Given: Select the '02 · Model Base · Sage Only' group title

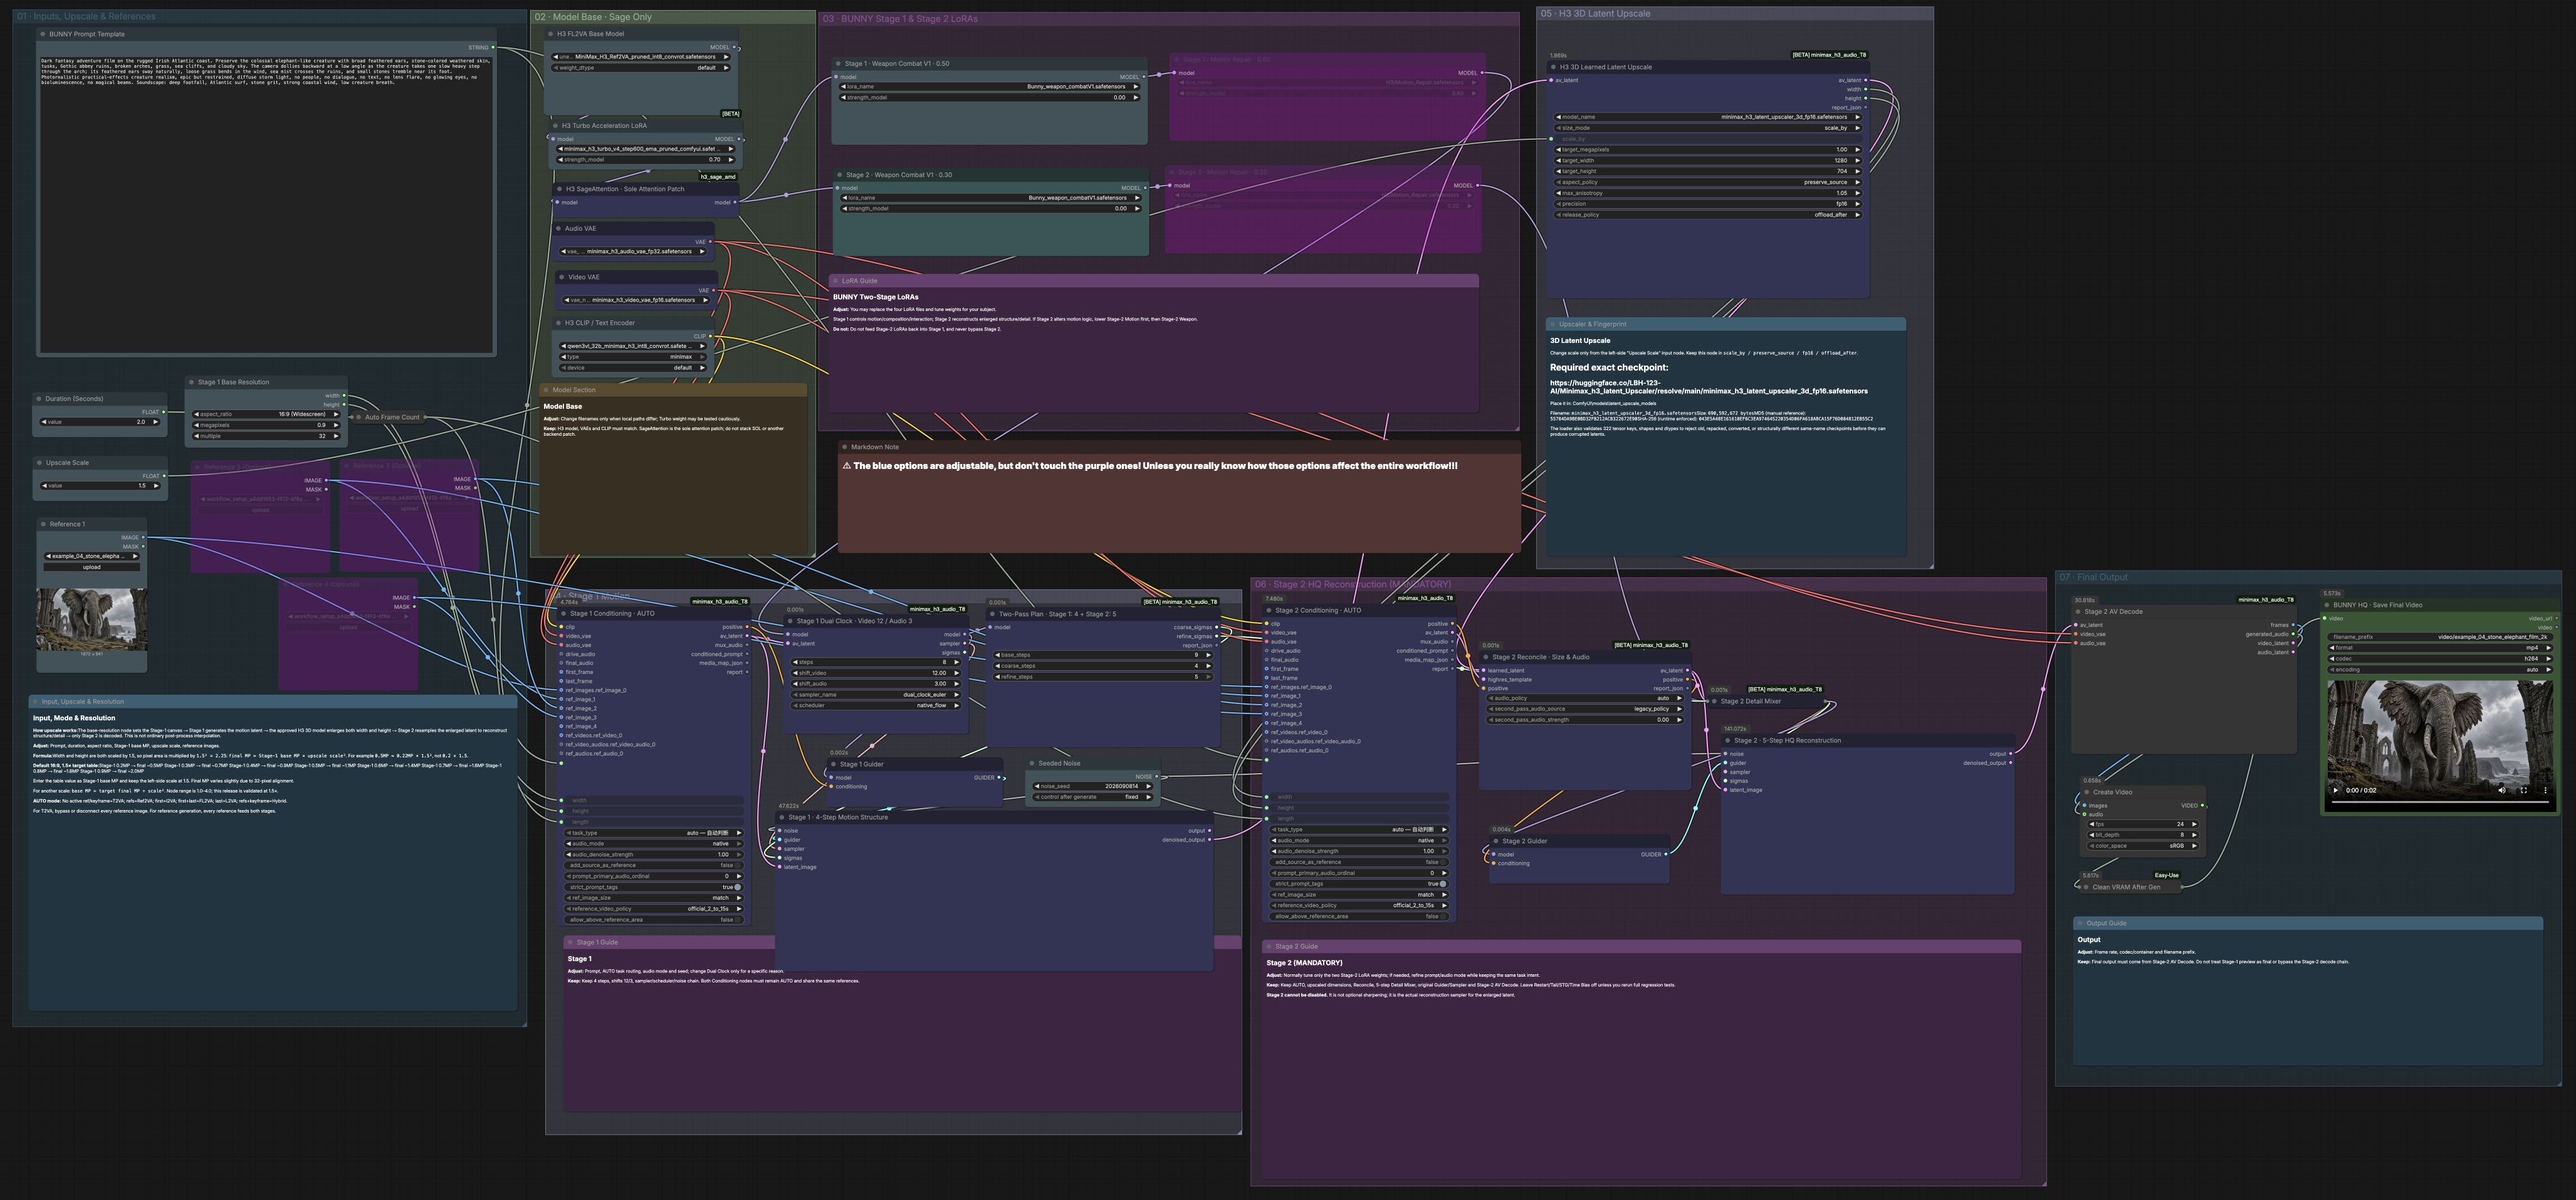Looking at the screenshot, I should (593, 17).
